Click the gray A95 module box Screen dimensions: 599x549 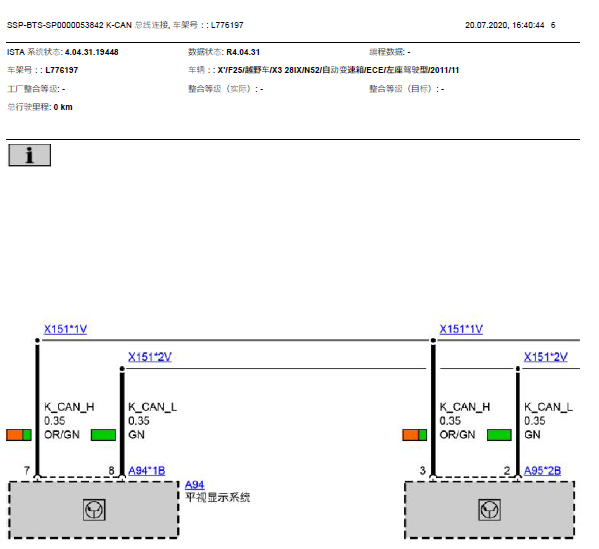coord(489,510)
